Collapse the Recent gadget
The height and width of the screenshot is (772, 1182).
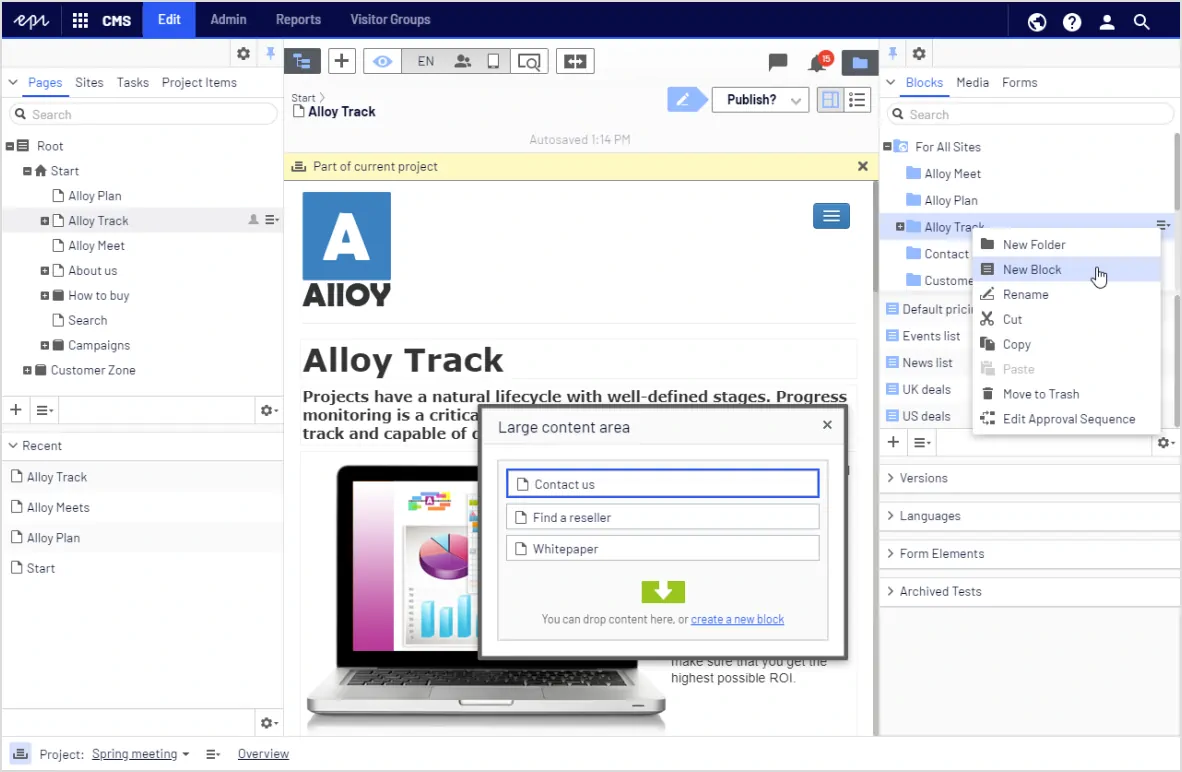coord(13,446)
